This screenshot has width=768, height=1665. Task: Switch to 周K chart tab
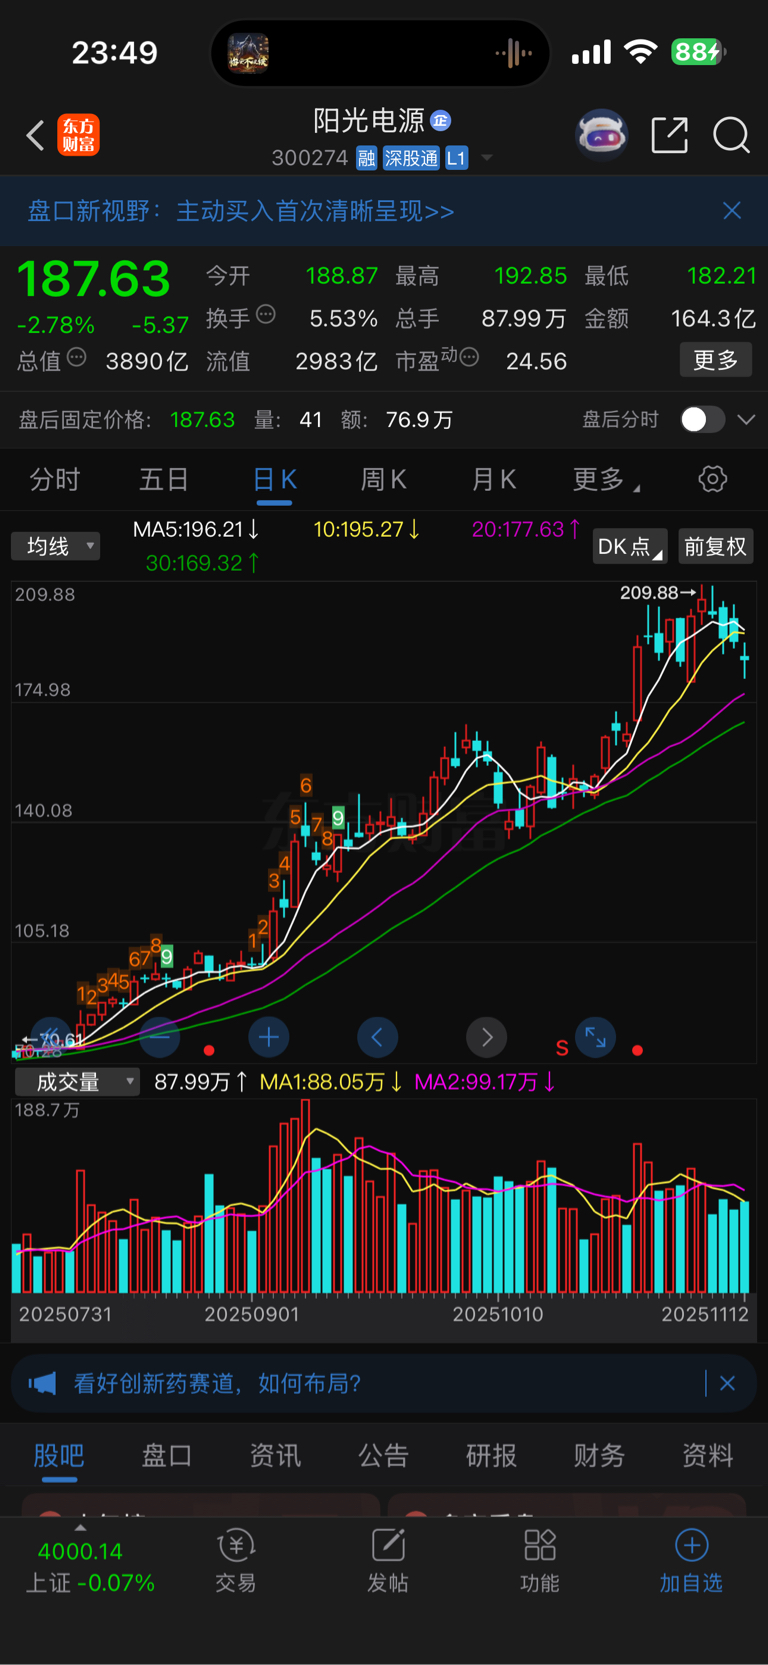click(x=383, y=480)
